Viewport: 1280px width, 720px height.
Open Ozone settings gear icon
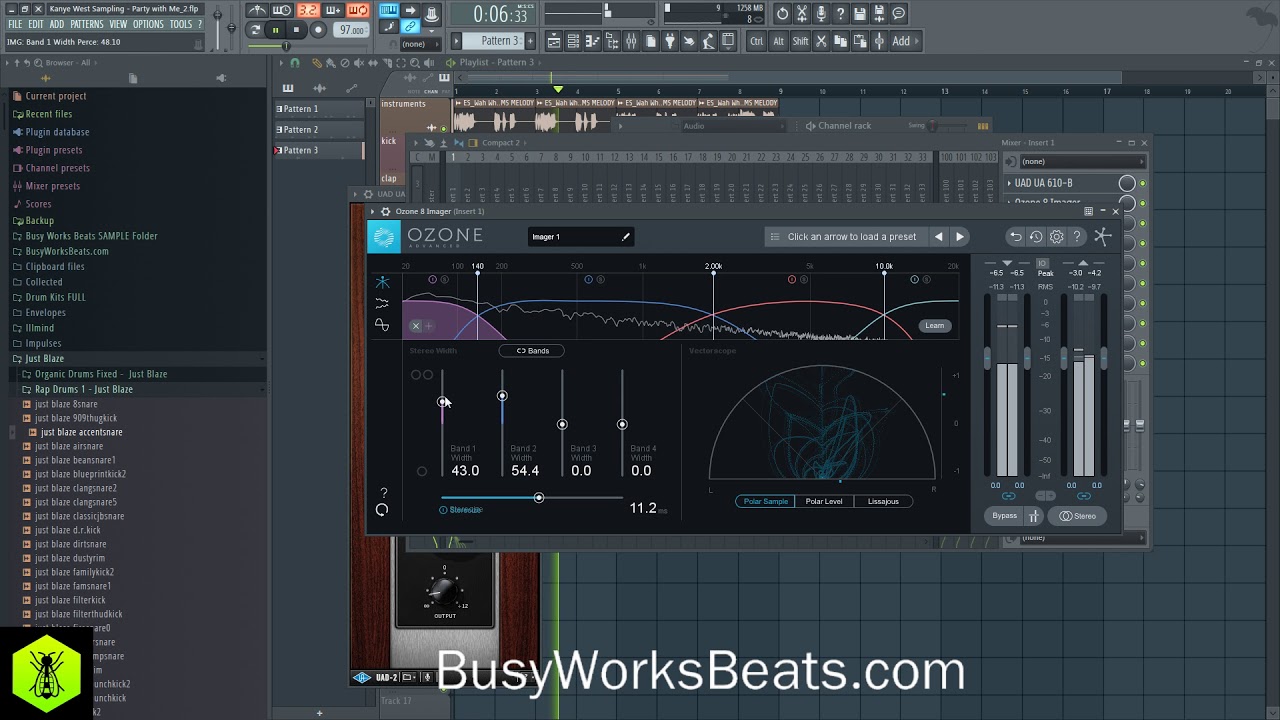1056,237
